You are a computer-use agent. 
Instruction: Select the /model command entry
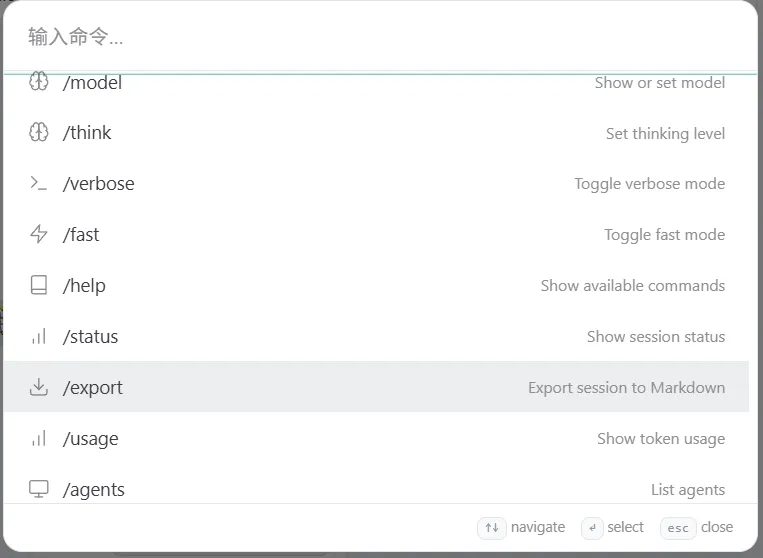(x=93, y=83)
